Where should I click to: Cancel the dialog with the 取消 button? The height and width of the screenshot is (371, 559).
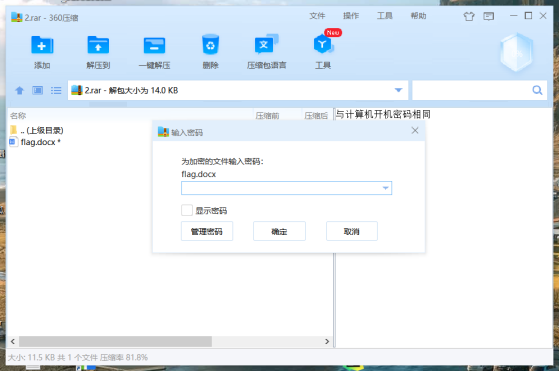point(352,231)
